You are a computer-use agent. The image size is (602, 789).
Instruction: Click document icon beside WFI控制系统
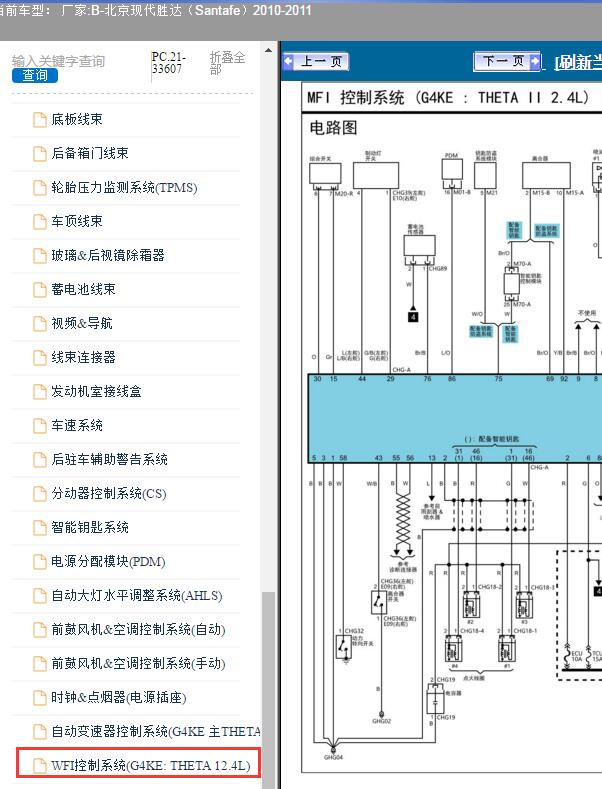pos(40,766)
